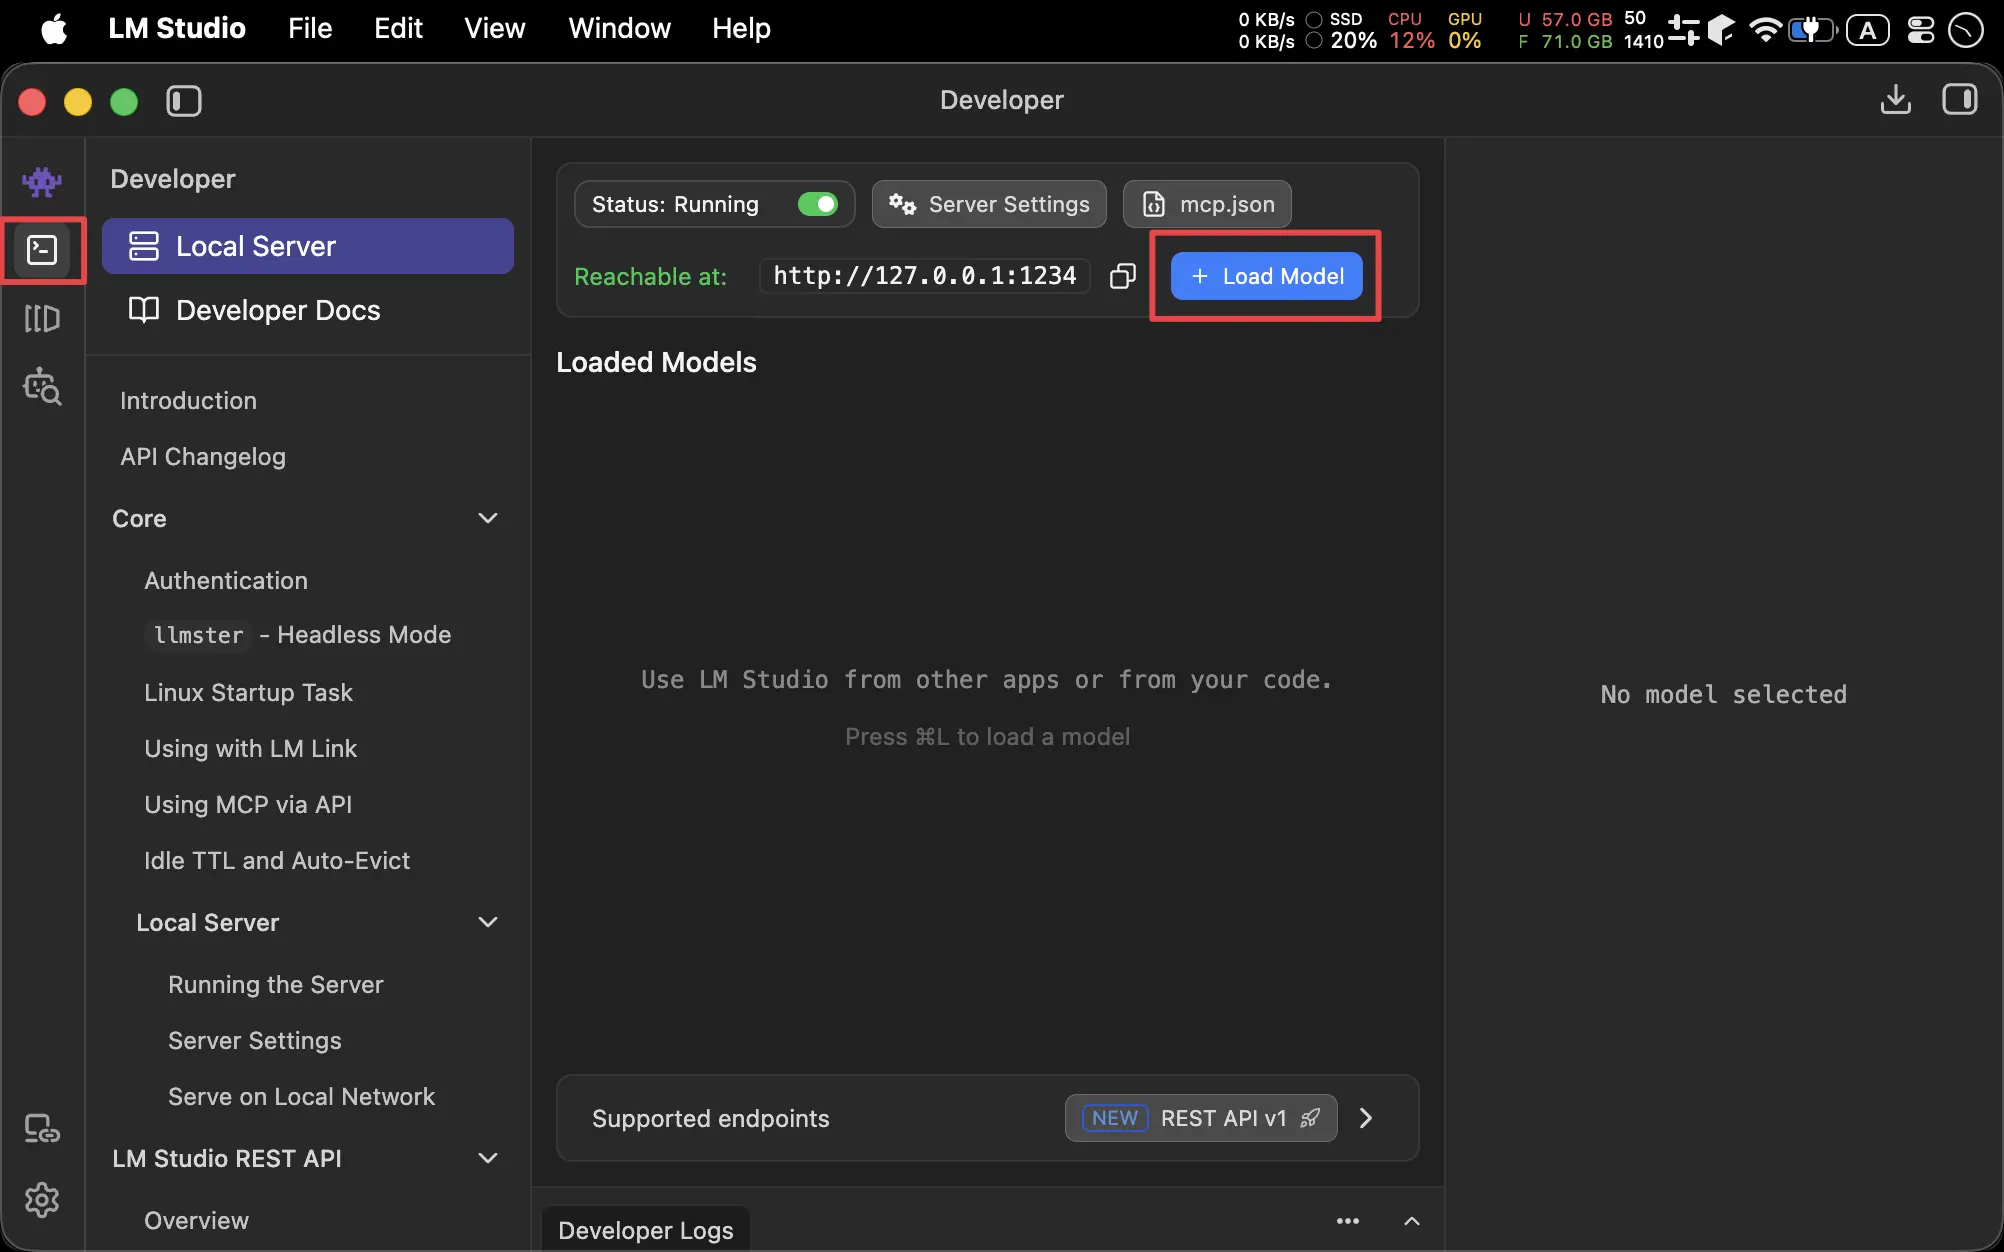Open the llmster Headless Mode page
The height and width of the screenshot is (1252, 2004).
pos(299,634)
